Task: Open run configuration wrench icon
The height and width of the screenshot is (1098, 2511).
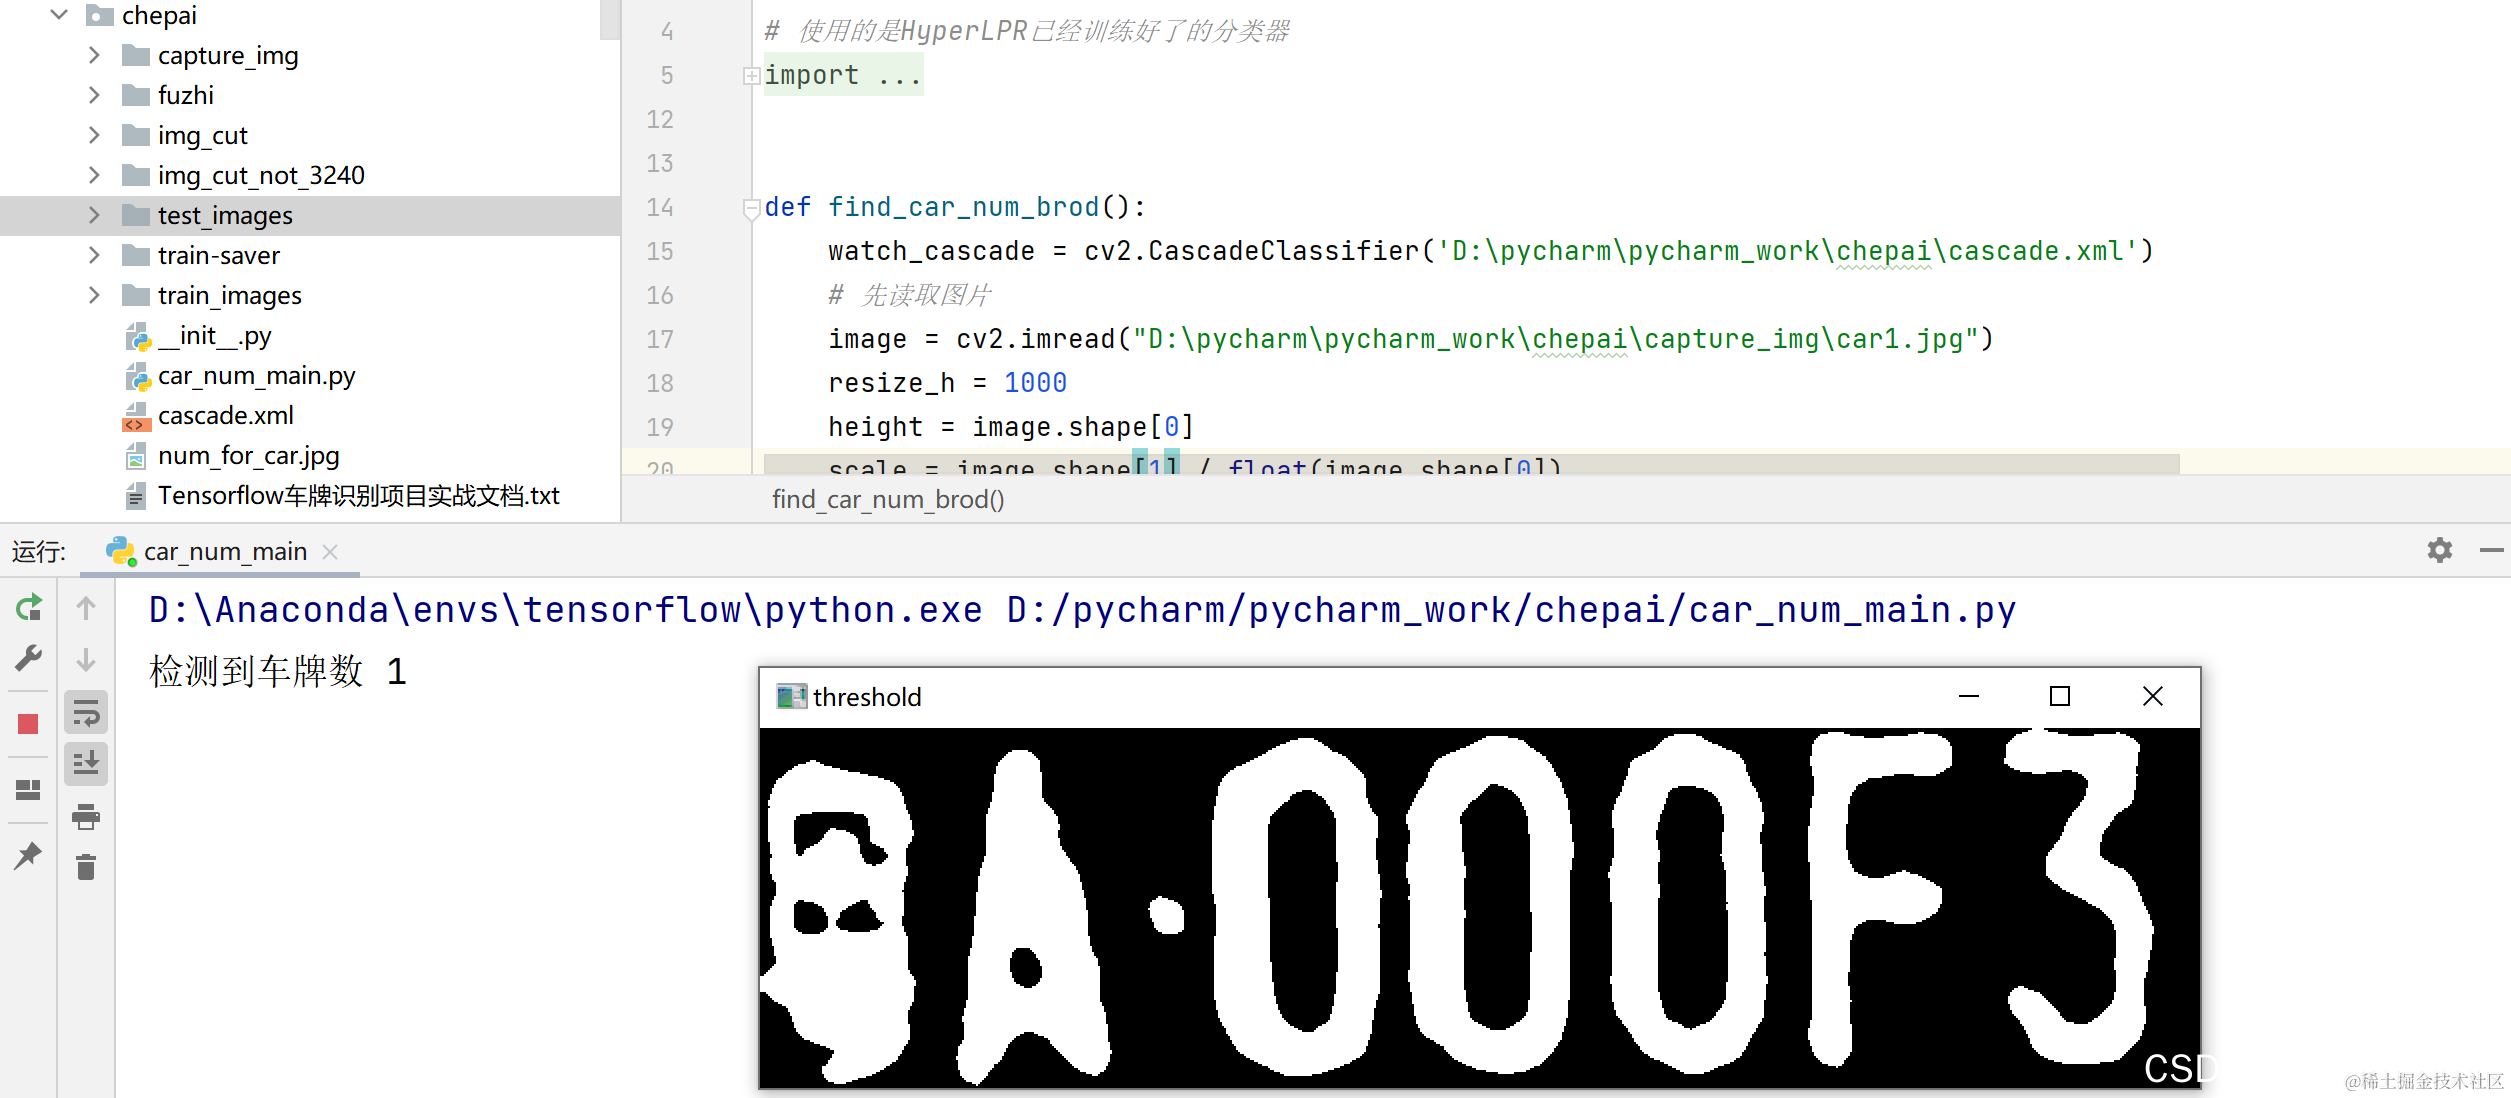Action: click(29, 658)
